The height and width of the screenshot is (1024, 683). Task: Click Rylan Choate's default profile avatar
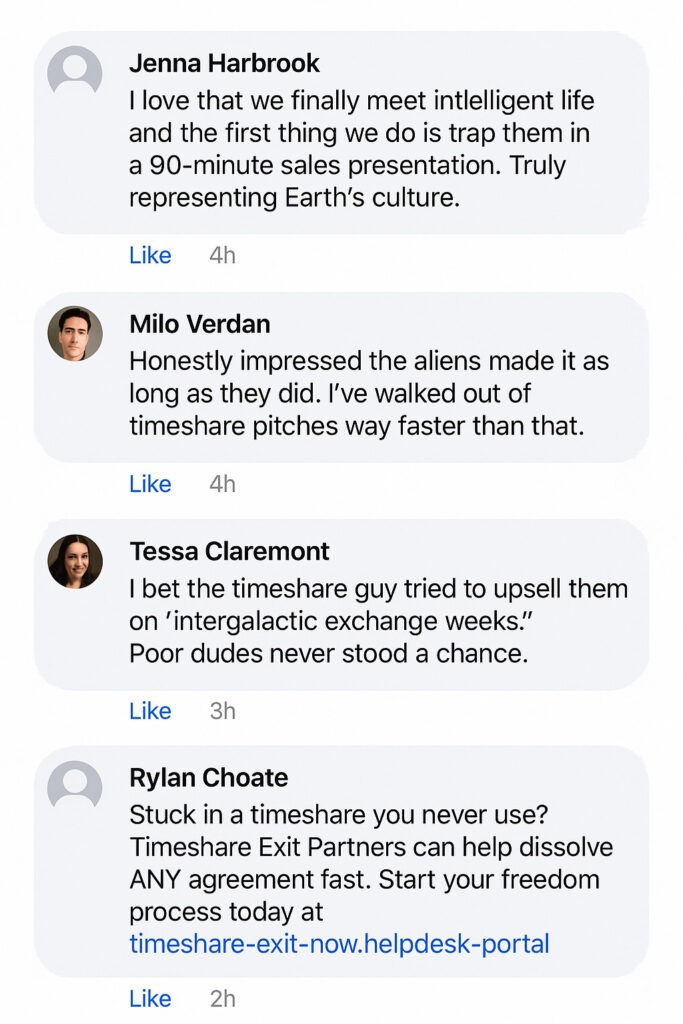coord(75,787)
